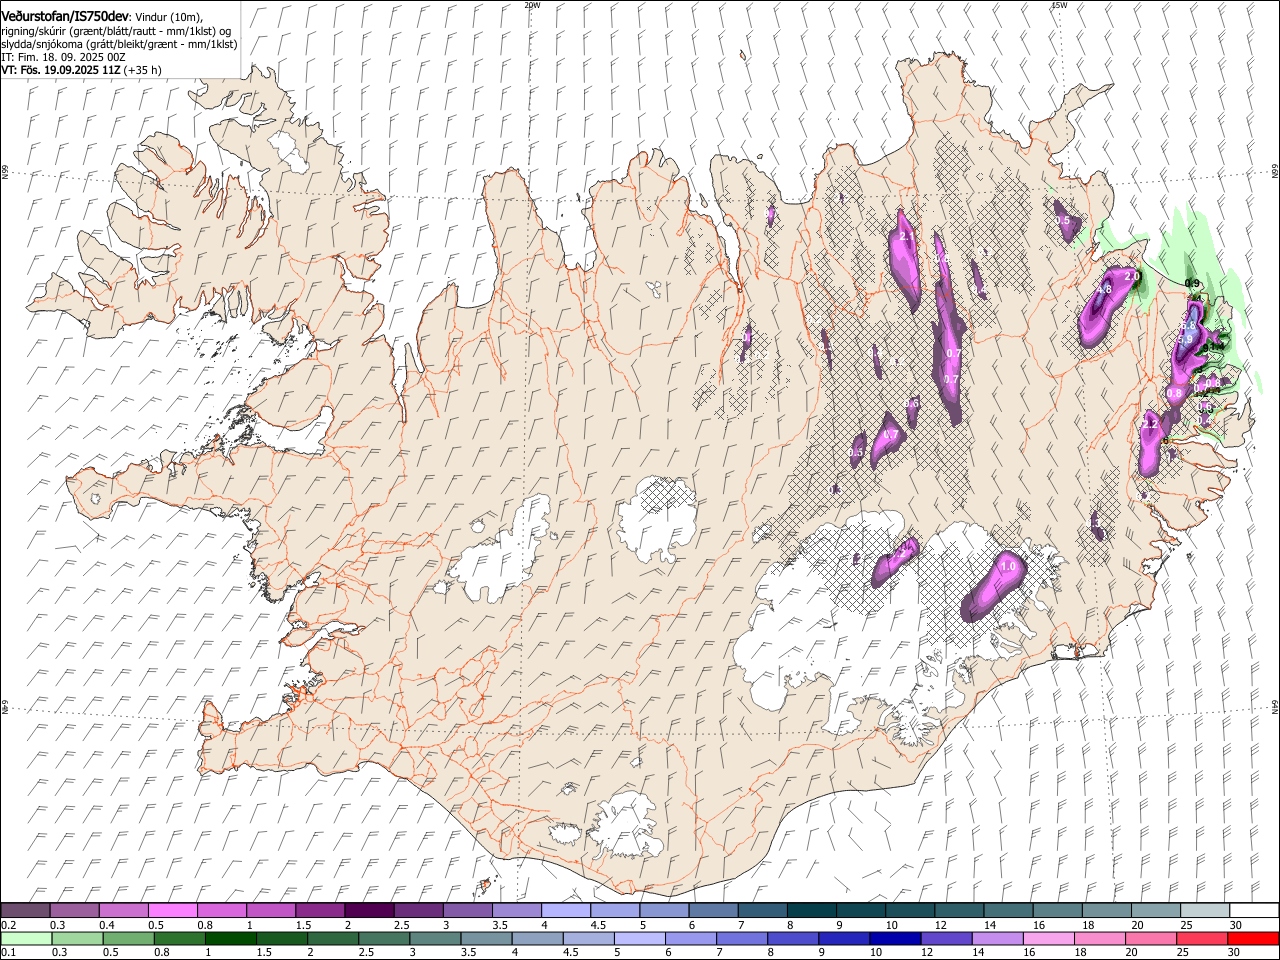
Task: Select the 'VT: Fös. 19.09.2025 11Z (+35 h)' line
Action: point(81,70)
